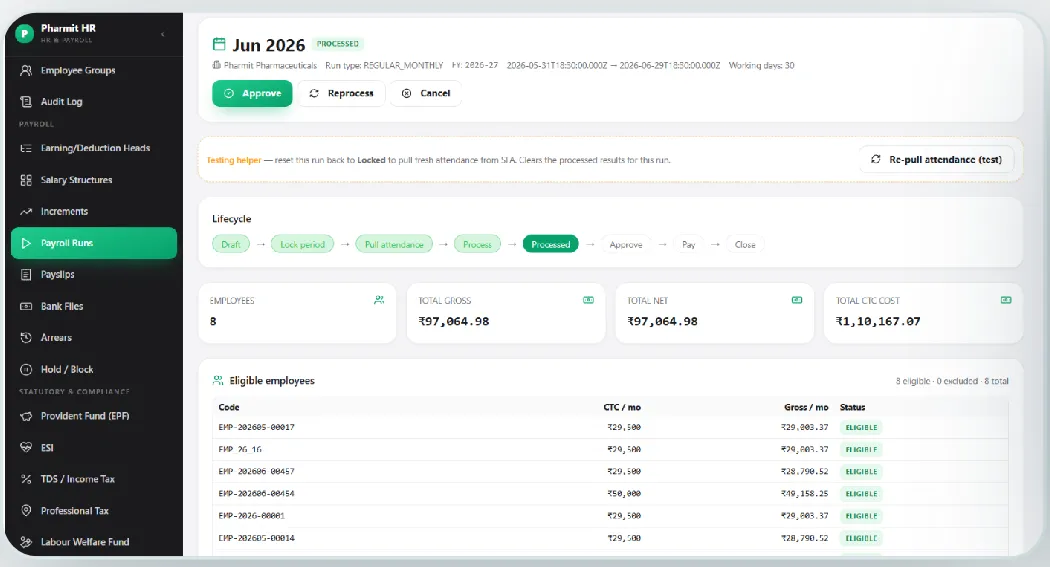
Task: Click the Status column header
Action: (852, 407)
